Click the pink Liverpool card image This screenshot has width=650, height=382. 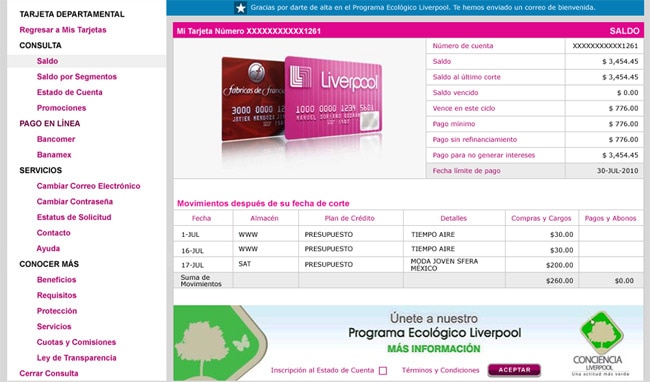333,98
